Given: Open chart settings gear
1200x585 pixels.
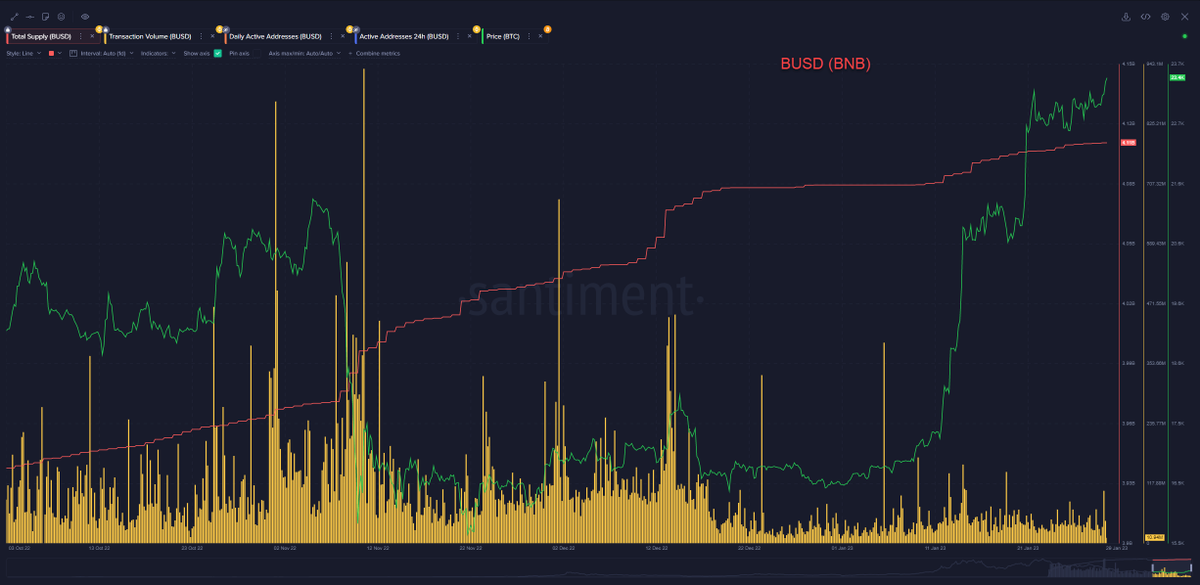Looking at the screenshot, I should (x=1165, y=17).
